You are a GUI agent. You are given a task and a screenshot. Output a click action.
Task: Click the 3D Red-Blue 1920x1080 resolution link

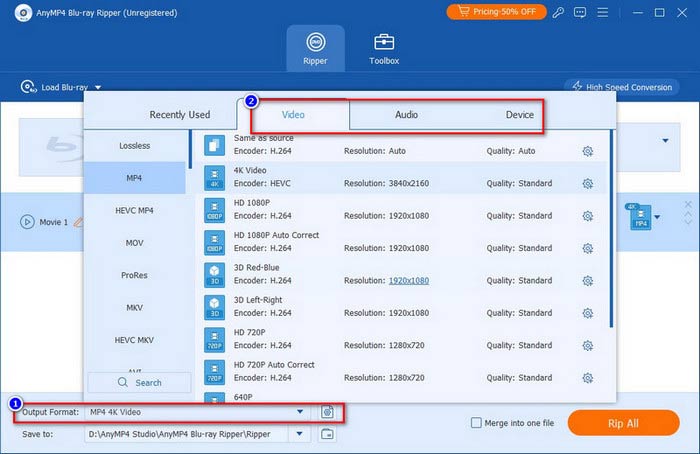408,280
